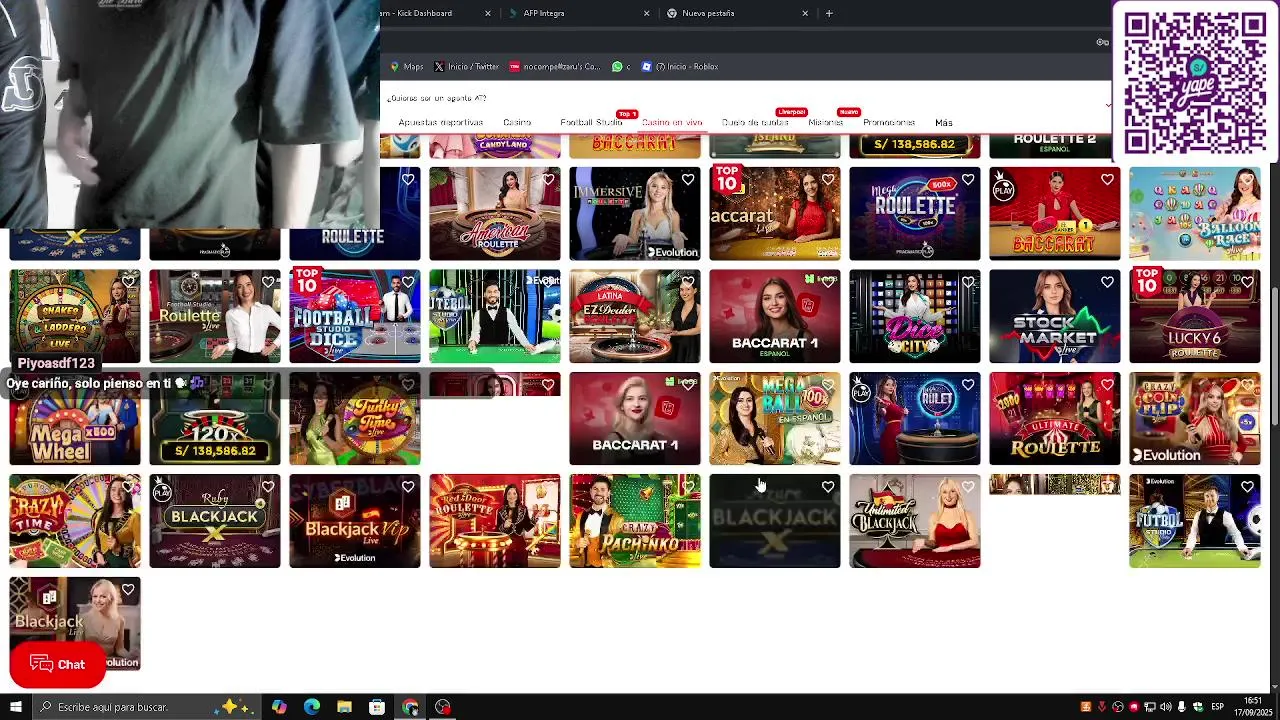Close the Kick Dashboard tab
Screen dimensions: 1280x720
coord(488,13)
